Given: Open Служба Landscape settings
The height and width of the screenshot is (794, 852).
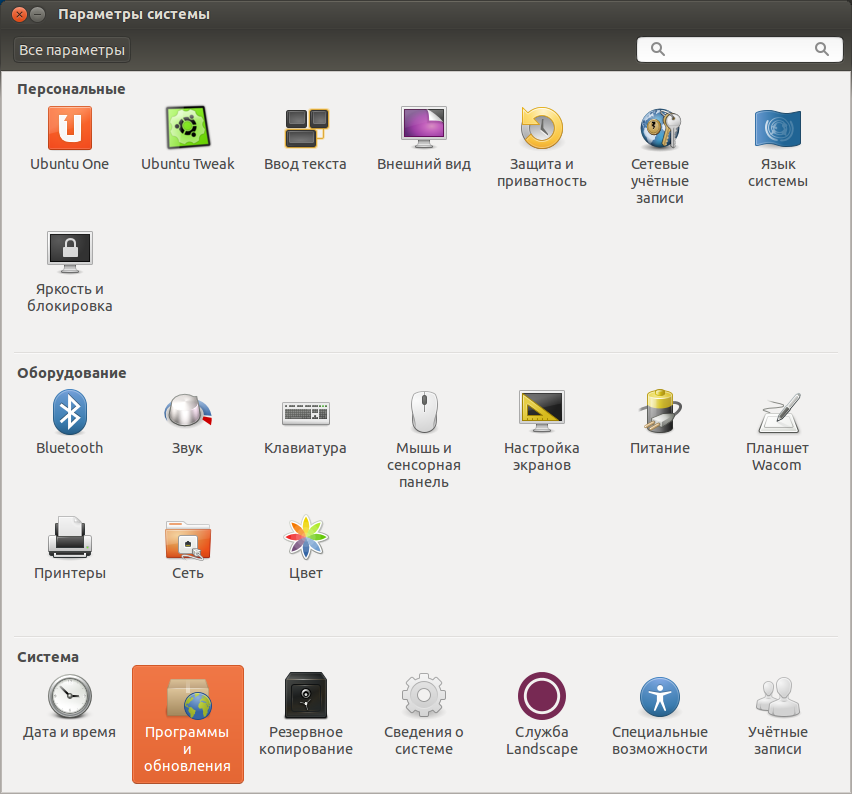Looking at the screenshot, I should [542, 715].
